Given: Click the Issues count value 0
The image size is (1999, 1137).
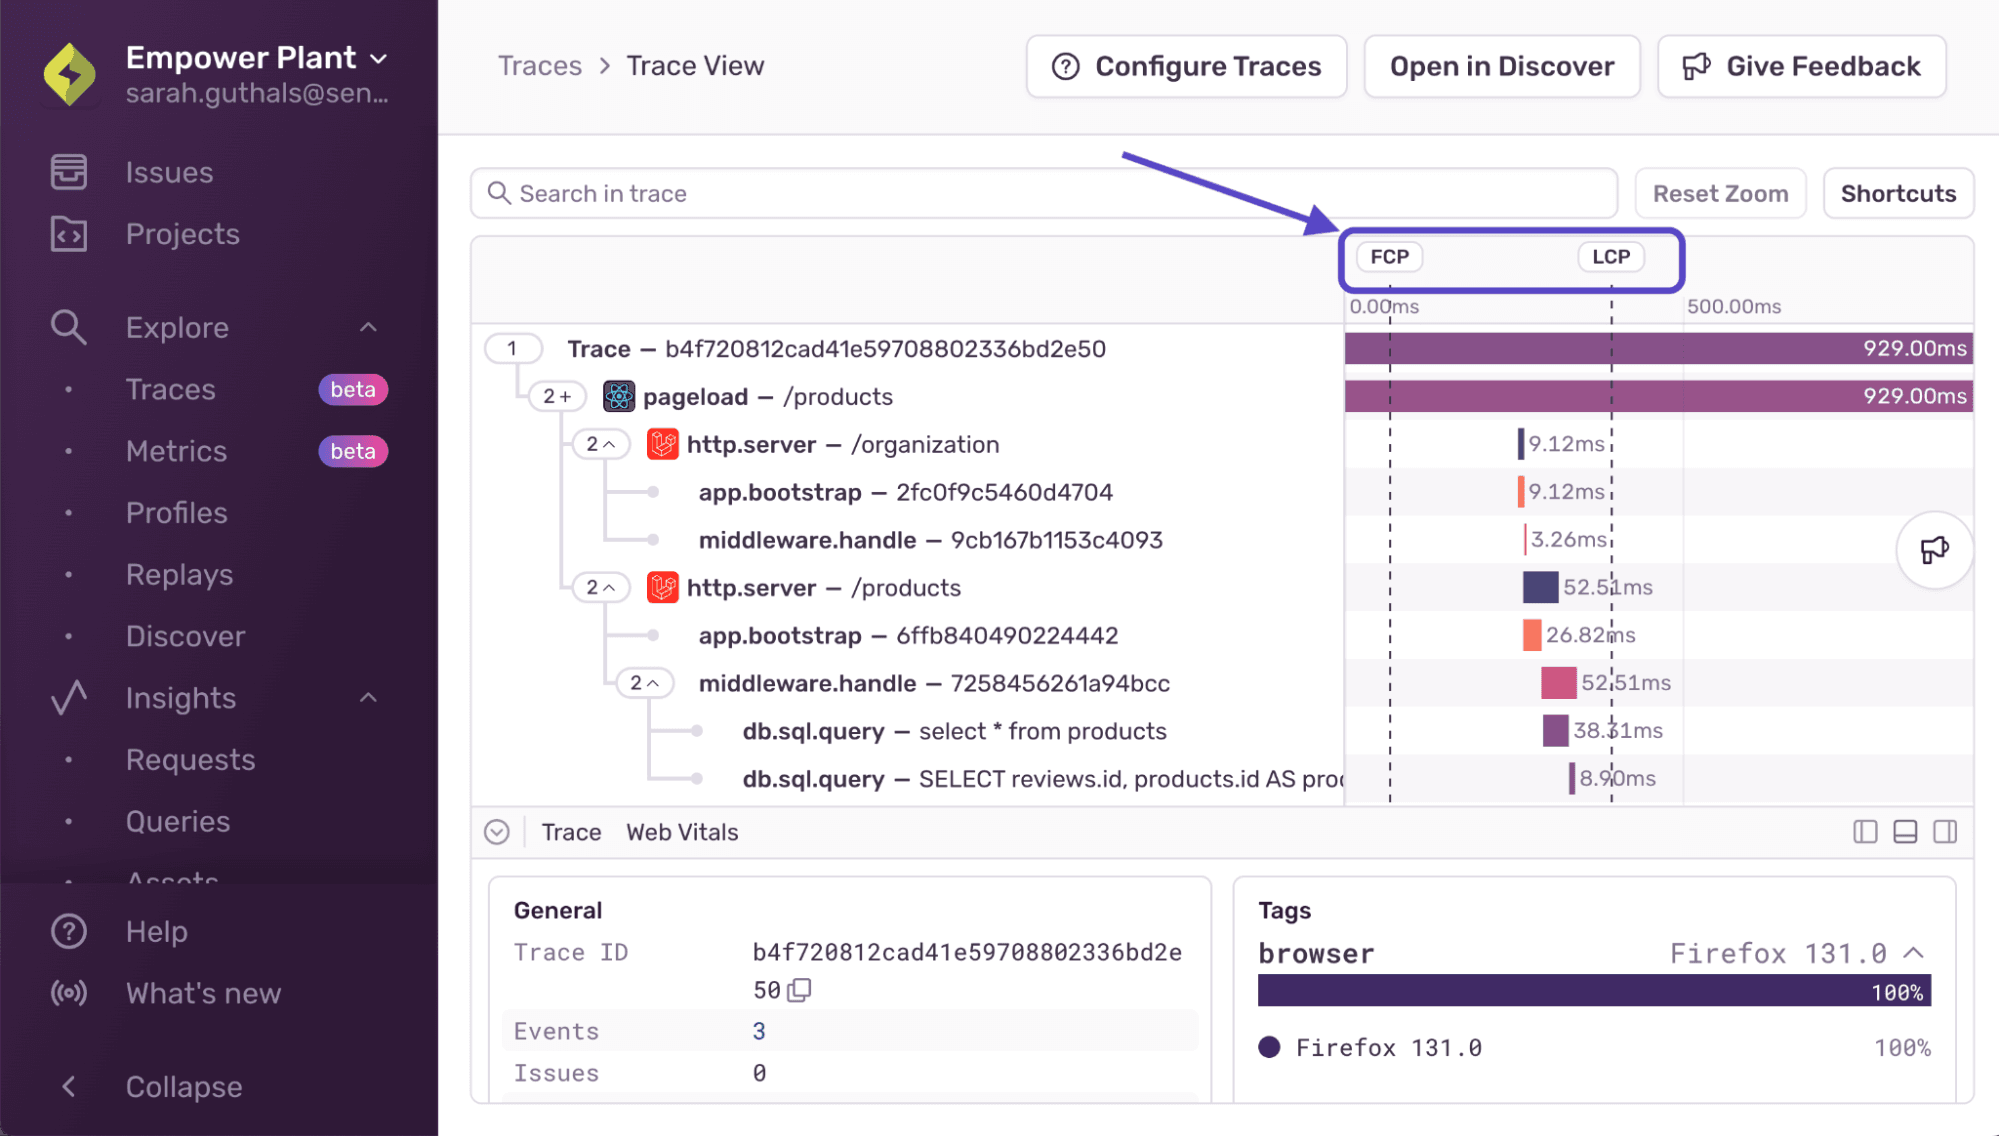Looking at the screenshot, I should point(759,1073).
